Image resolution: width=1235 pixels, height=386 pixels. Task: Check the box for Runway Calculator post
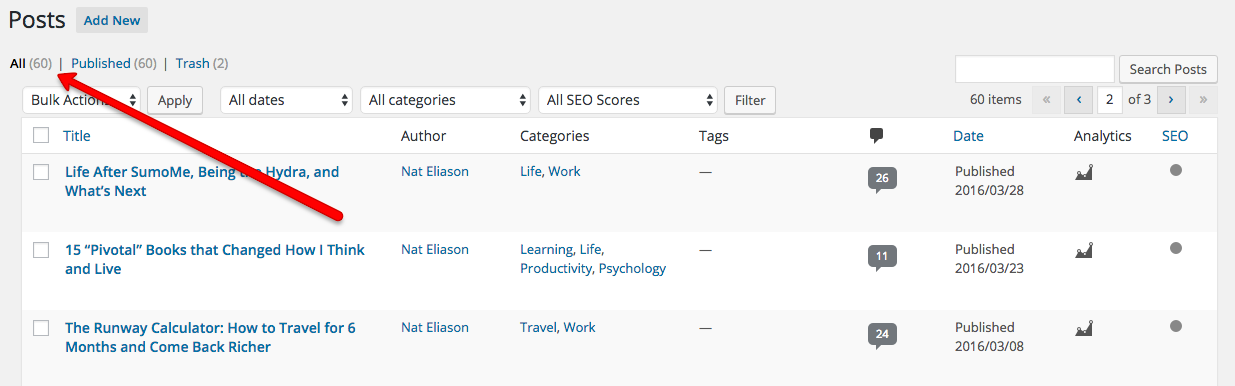[41, 328]
